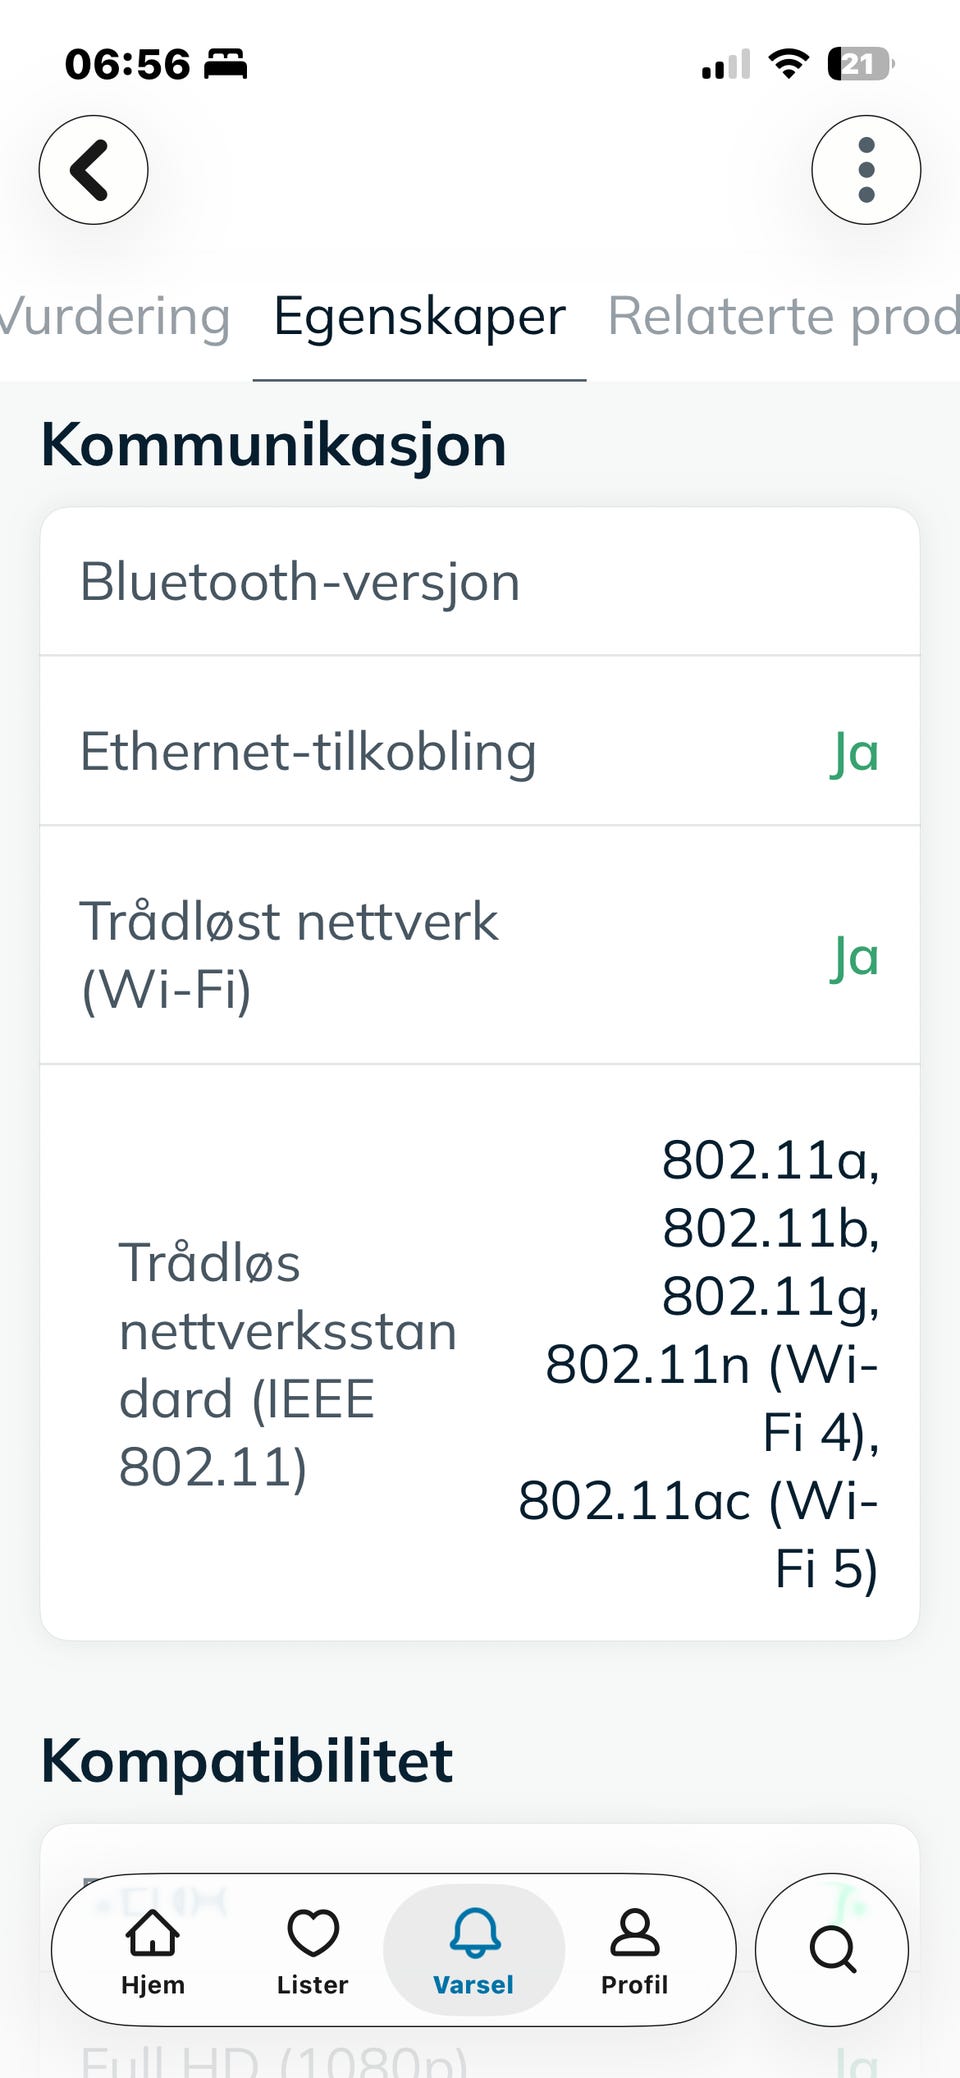Go to Hjem via house icon

[x=153, y=1951]
